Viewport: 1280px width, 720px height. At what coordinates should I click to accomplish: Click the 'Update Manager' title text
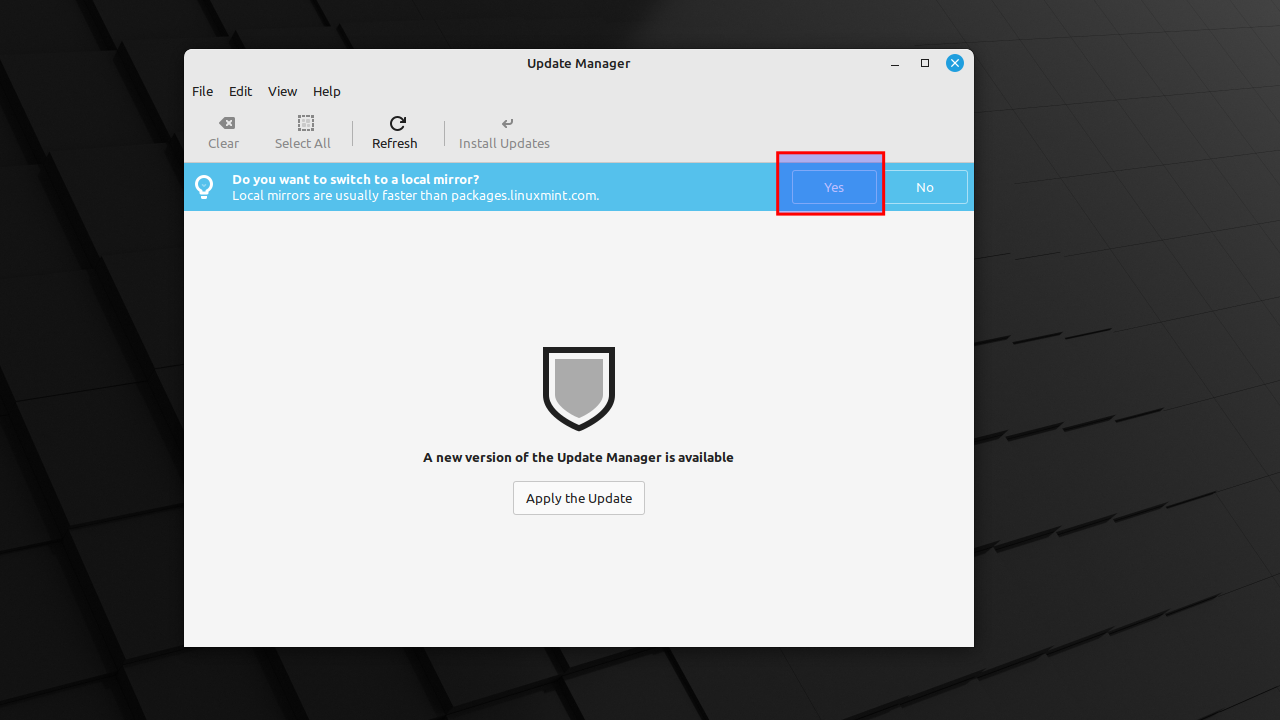pyautogui.click(x=579, y=63)
